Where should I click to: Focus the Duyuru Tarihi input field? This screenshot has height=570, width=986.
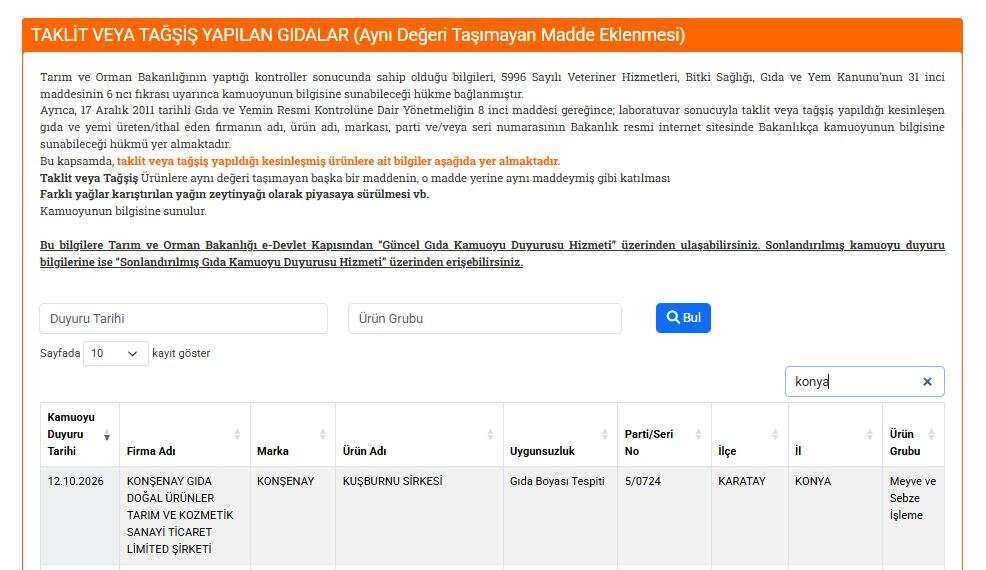tap(183, 318)
